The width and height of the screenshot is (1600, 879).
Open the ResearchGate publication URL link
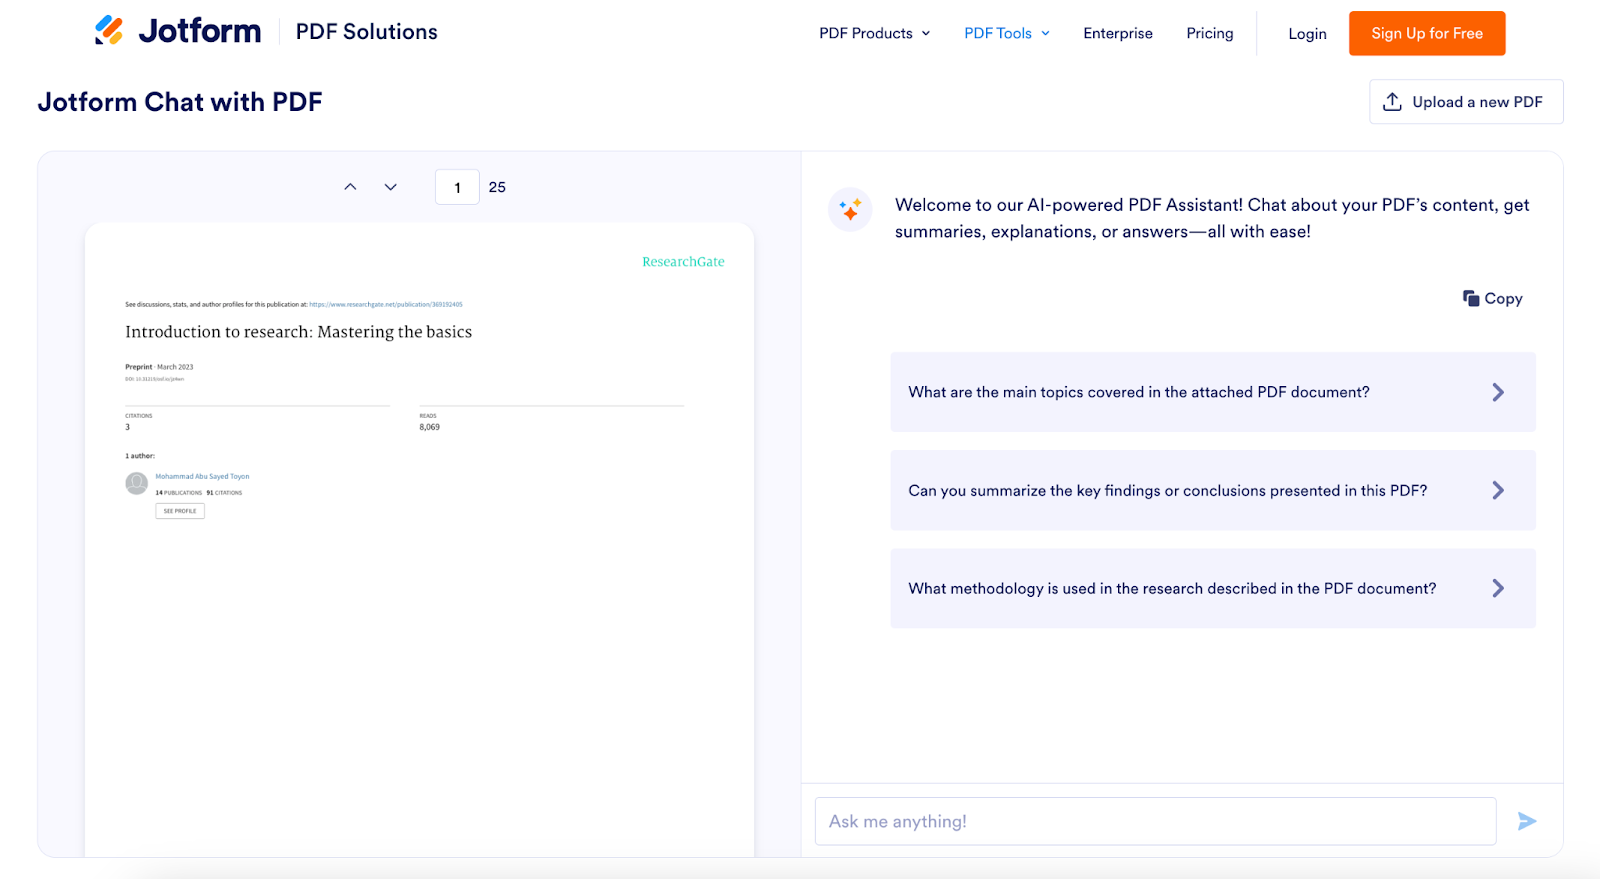tap(386, 304)
